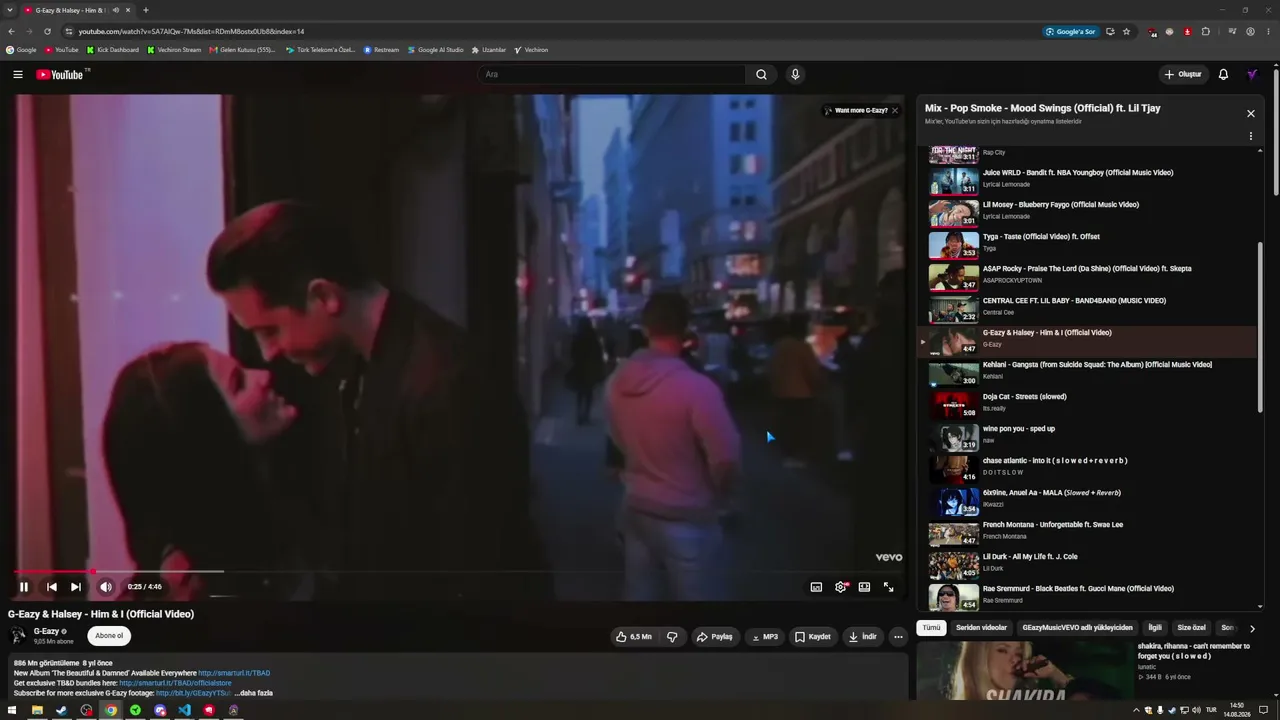Skip to the next video
1280x720 pixels.
pos(76,587)
